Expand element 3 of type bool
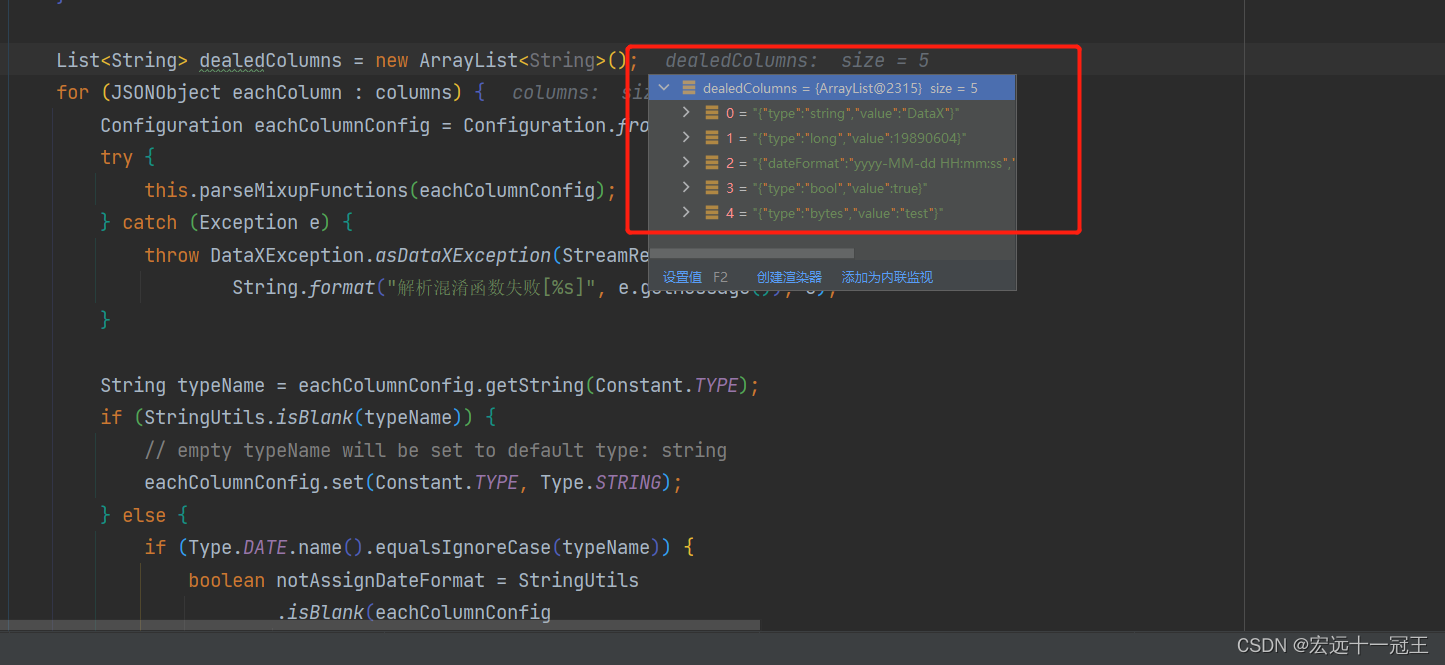1445x665 pixels. 686,187
